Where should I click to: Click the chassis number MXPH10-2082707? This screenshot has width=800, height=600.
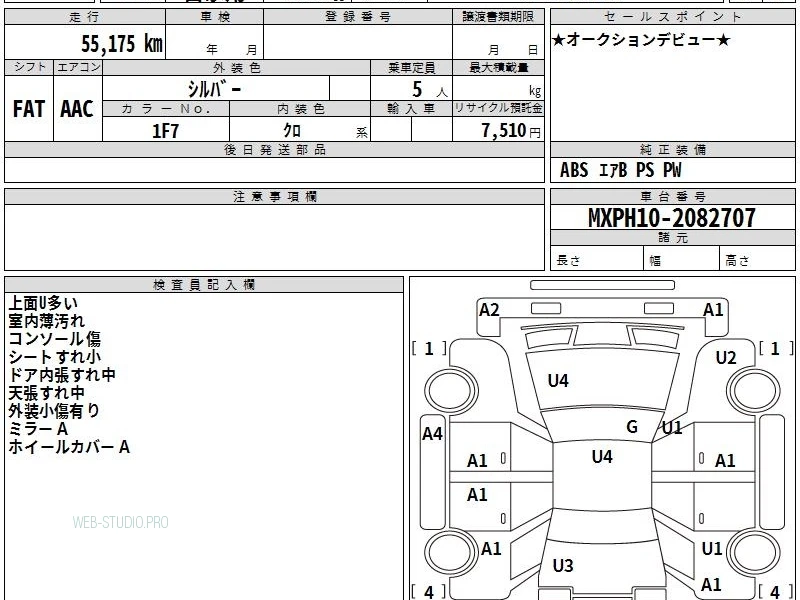[x=671, y=218]
